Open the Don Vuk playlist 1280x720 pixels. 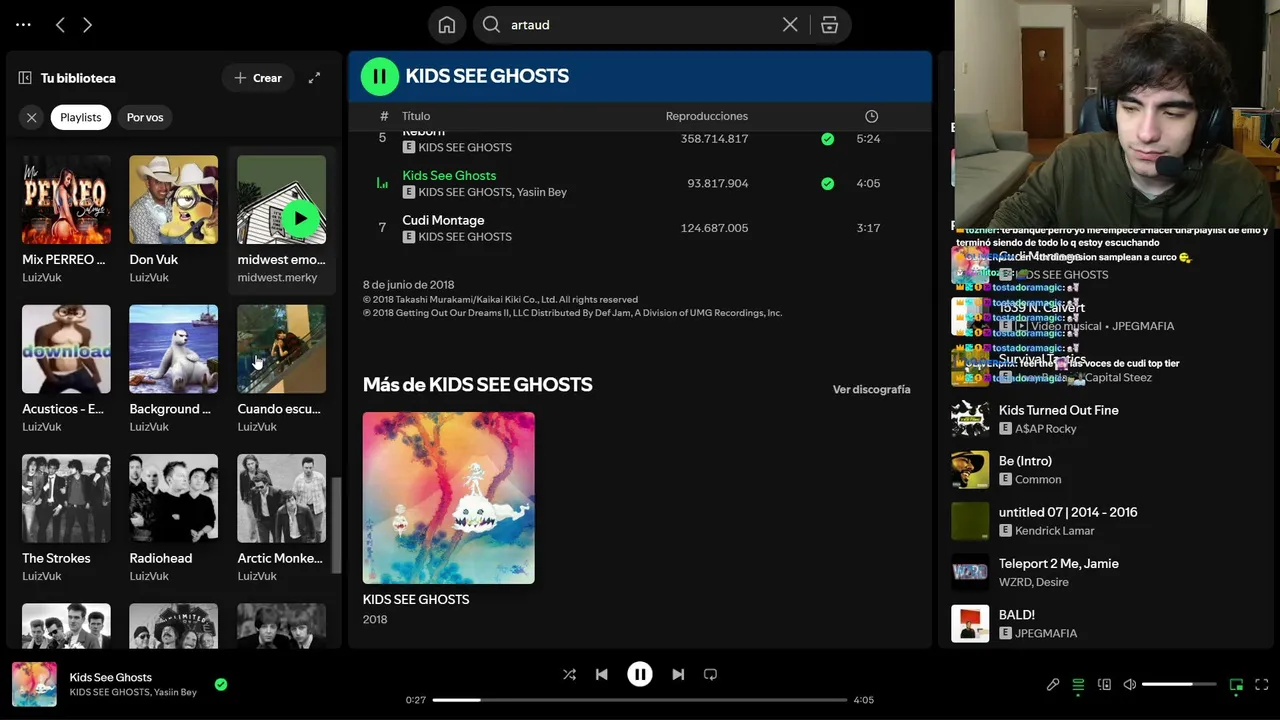tap(173, 220)
